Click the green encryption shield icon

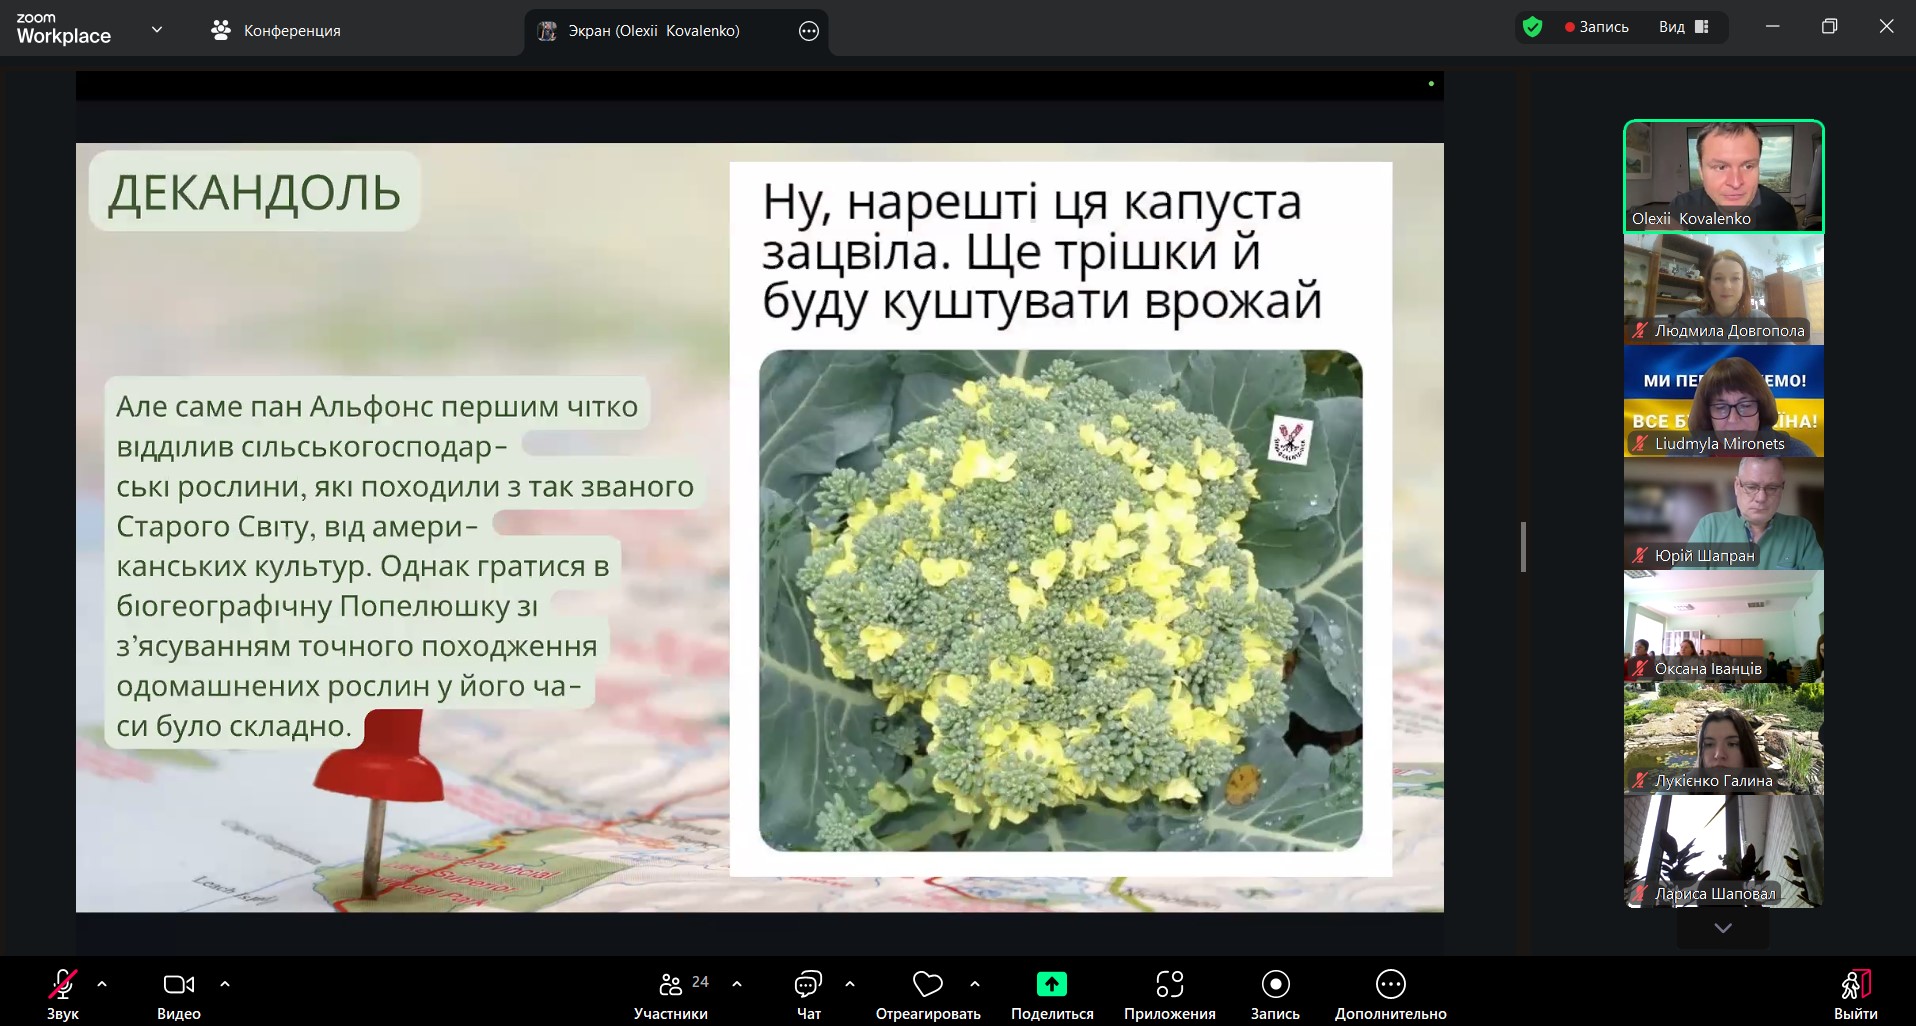[x=1532, y=27]
